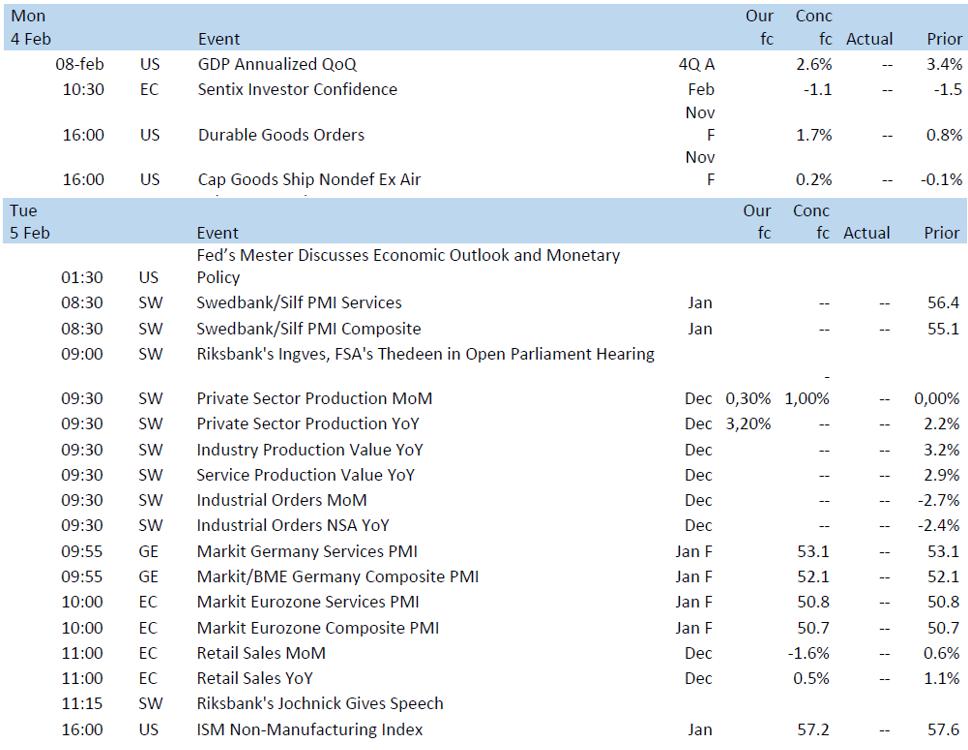Click our forecast value '0,30%'
This screenshot has width=968, height=750.
coord(748,399)
